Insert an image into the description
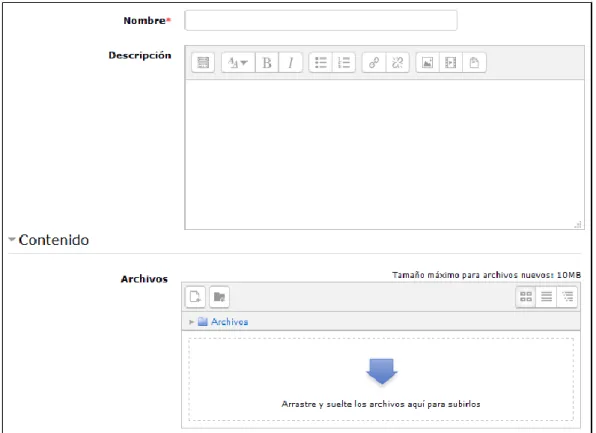The height and width of the screenshot is (433, 596). tap(428, 62)
